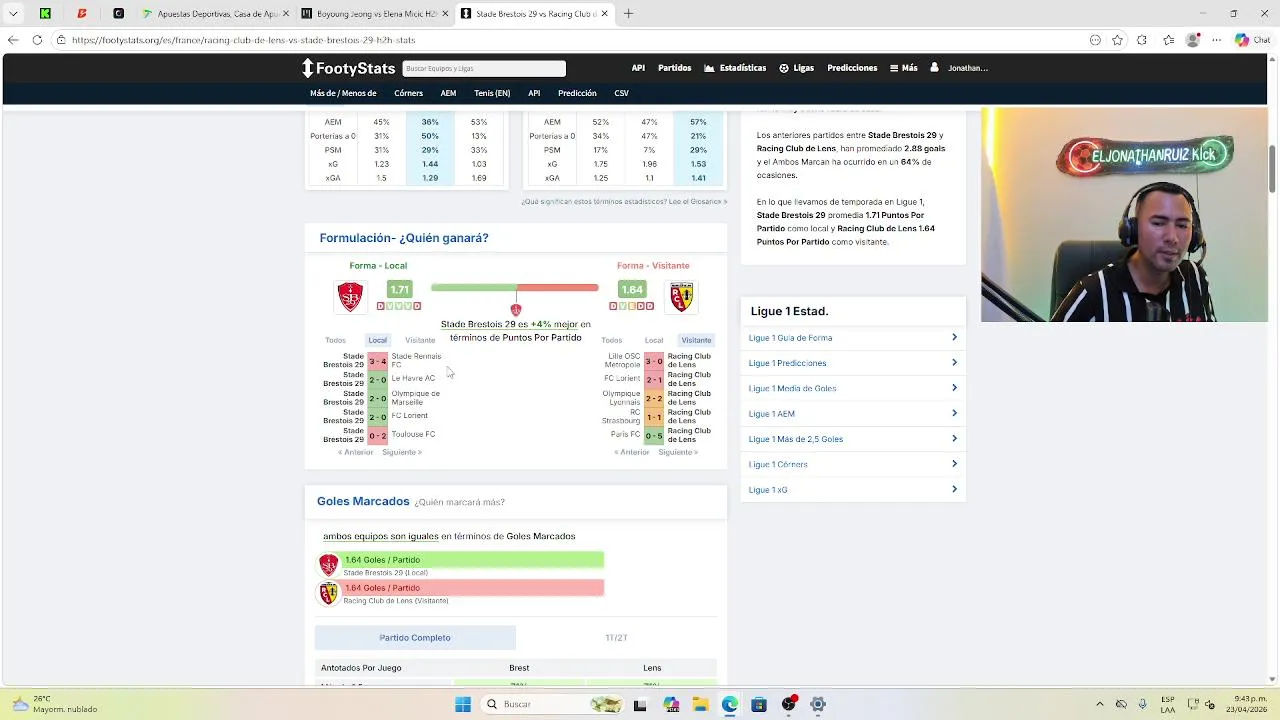Open tab list dropdown chevron in browser

pyautogui.click(x=13, y=14)
